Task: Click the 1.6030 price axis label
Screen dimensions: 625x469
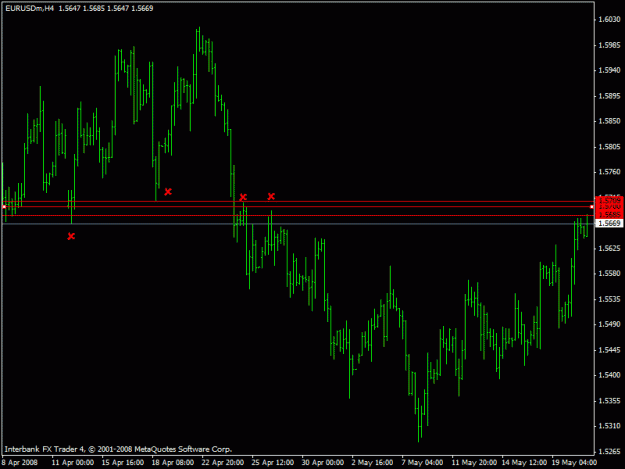Action: (609, 19)
